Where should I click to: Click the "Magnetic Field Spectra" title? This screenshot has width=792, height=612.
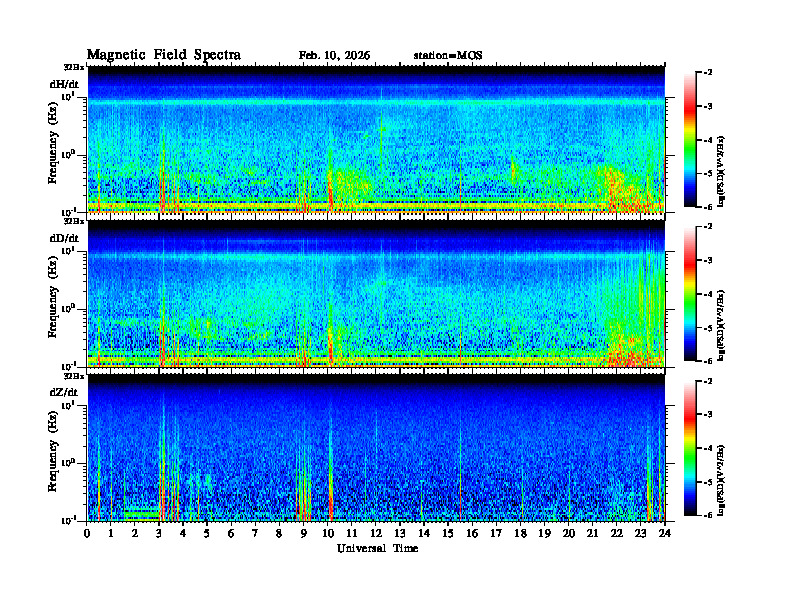point(164,55)
